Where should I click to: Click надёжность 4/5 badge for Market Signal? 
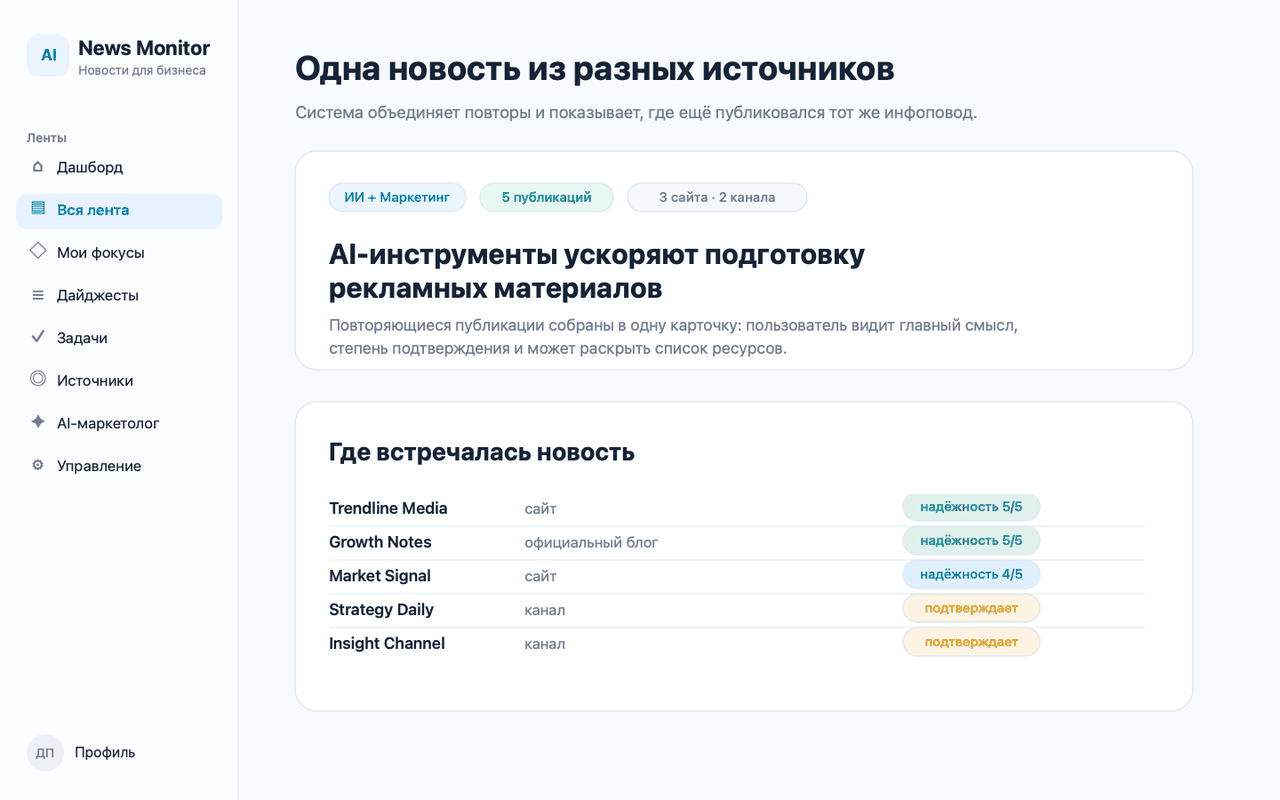tap(971, 575)
